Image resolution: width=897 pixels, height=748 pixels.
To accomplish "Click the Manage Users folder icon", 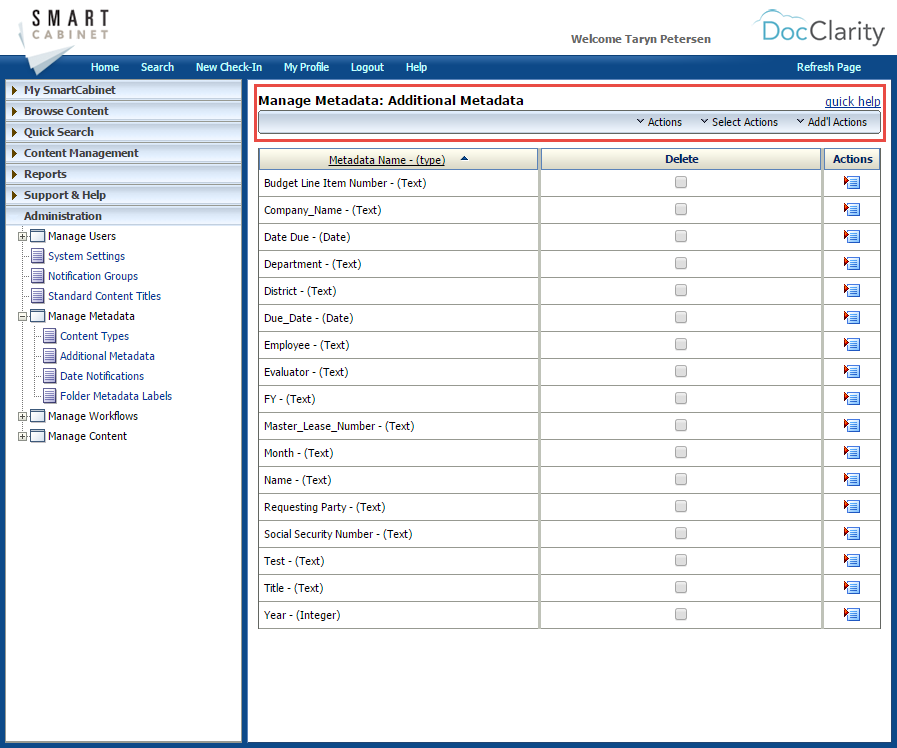I will click(37, 236).
